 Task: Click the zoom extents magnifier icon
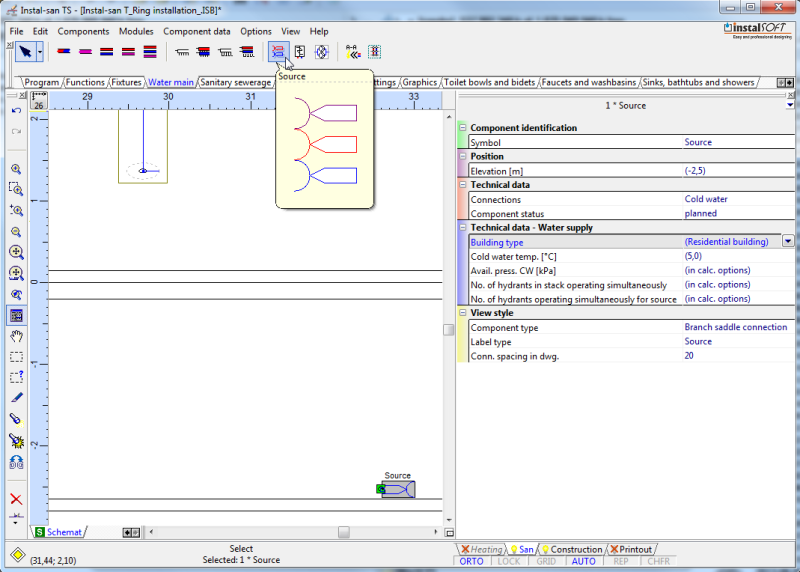click(16, 252)
